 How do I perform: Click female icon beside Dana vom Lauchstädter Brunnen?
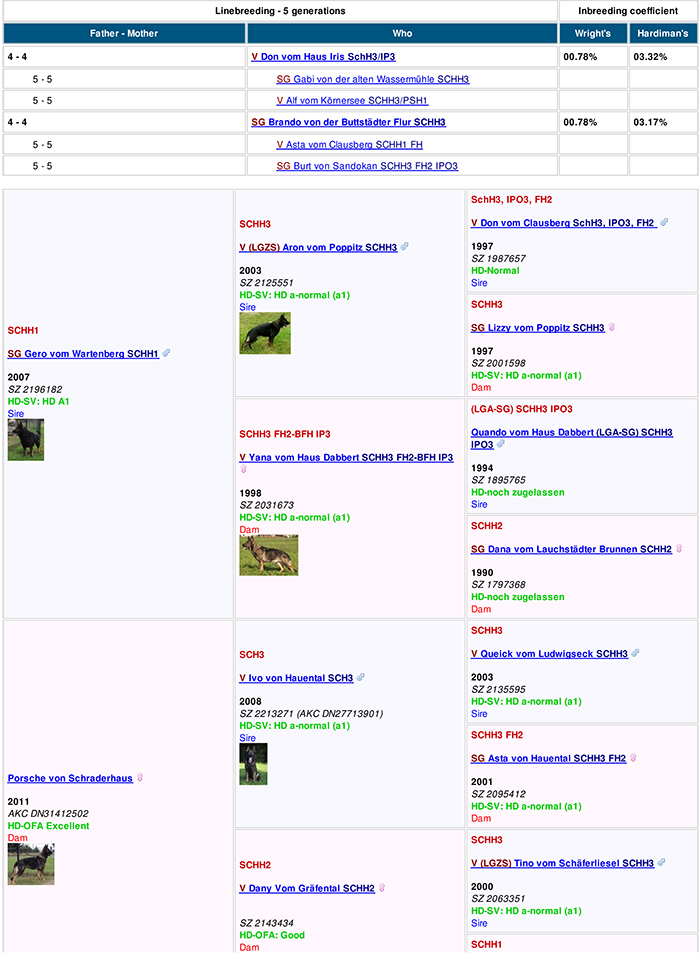click(x=679, y=549)
